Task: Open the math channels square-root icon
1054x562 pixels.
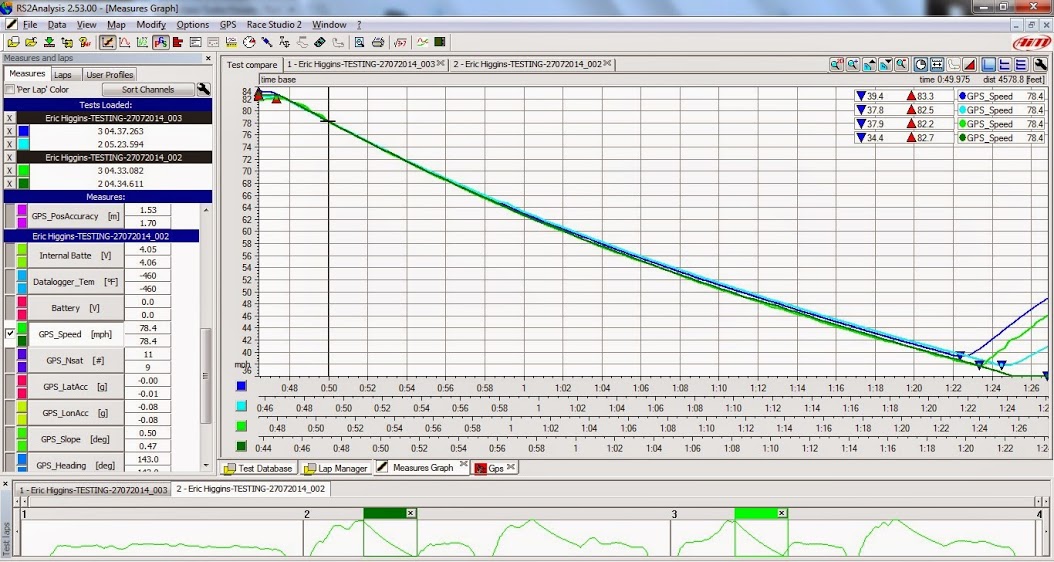Action: [x=400, y=43]
